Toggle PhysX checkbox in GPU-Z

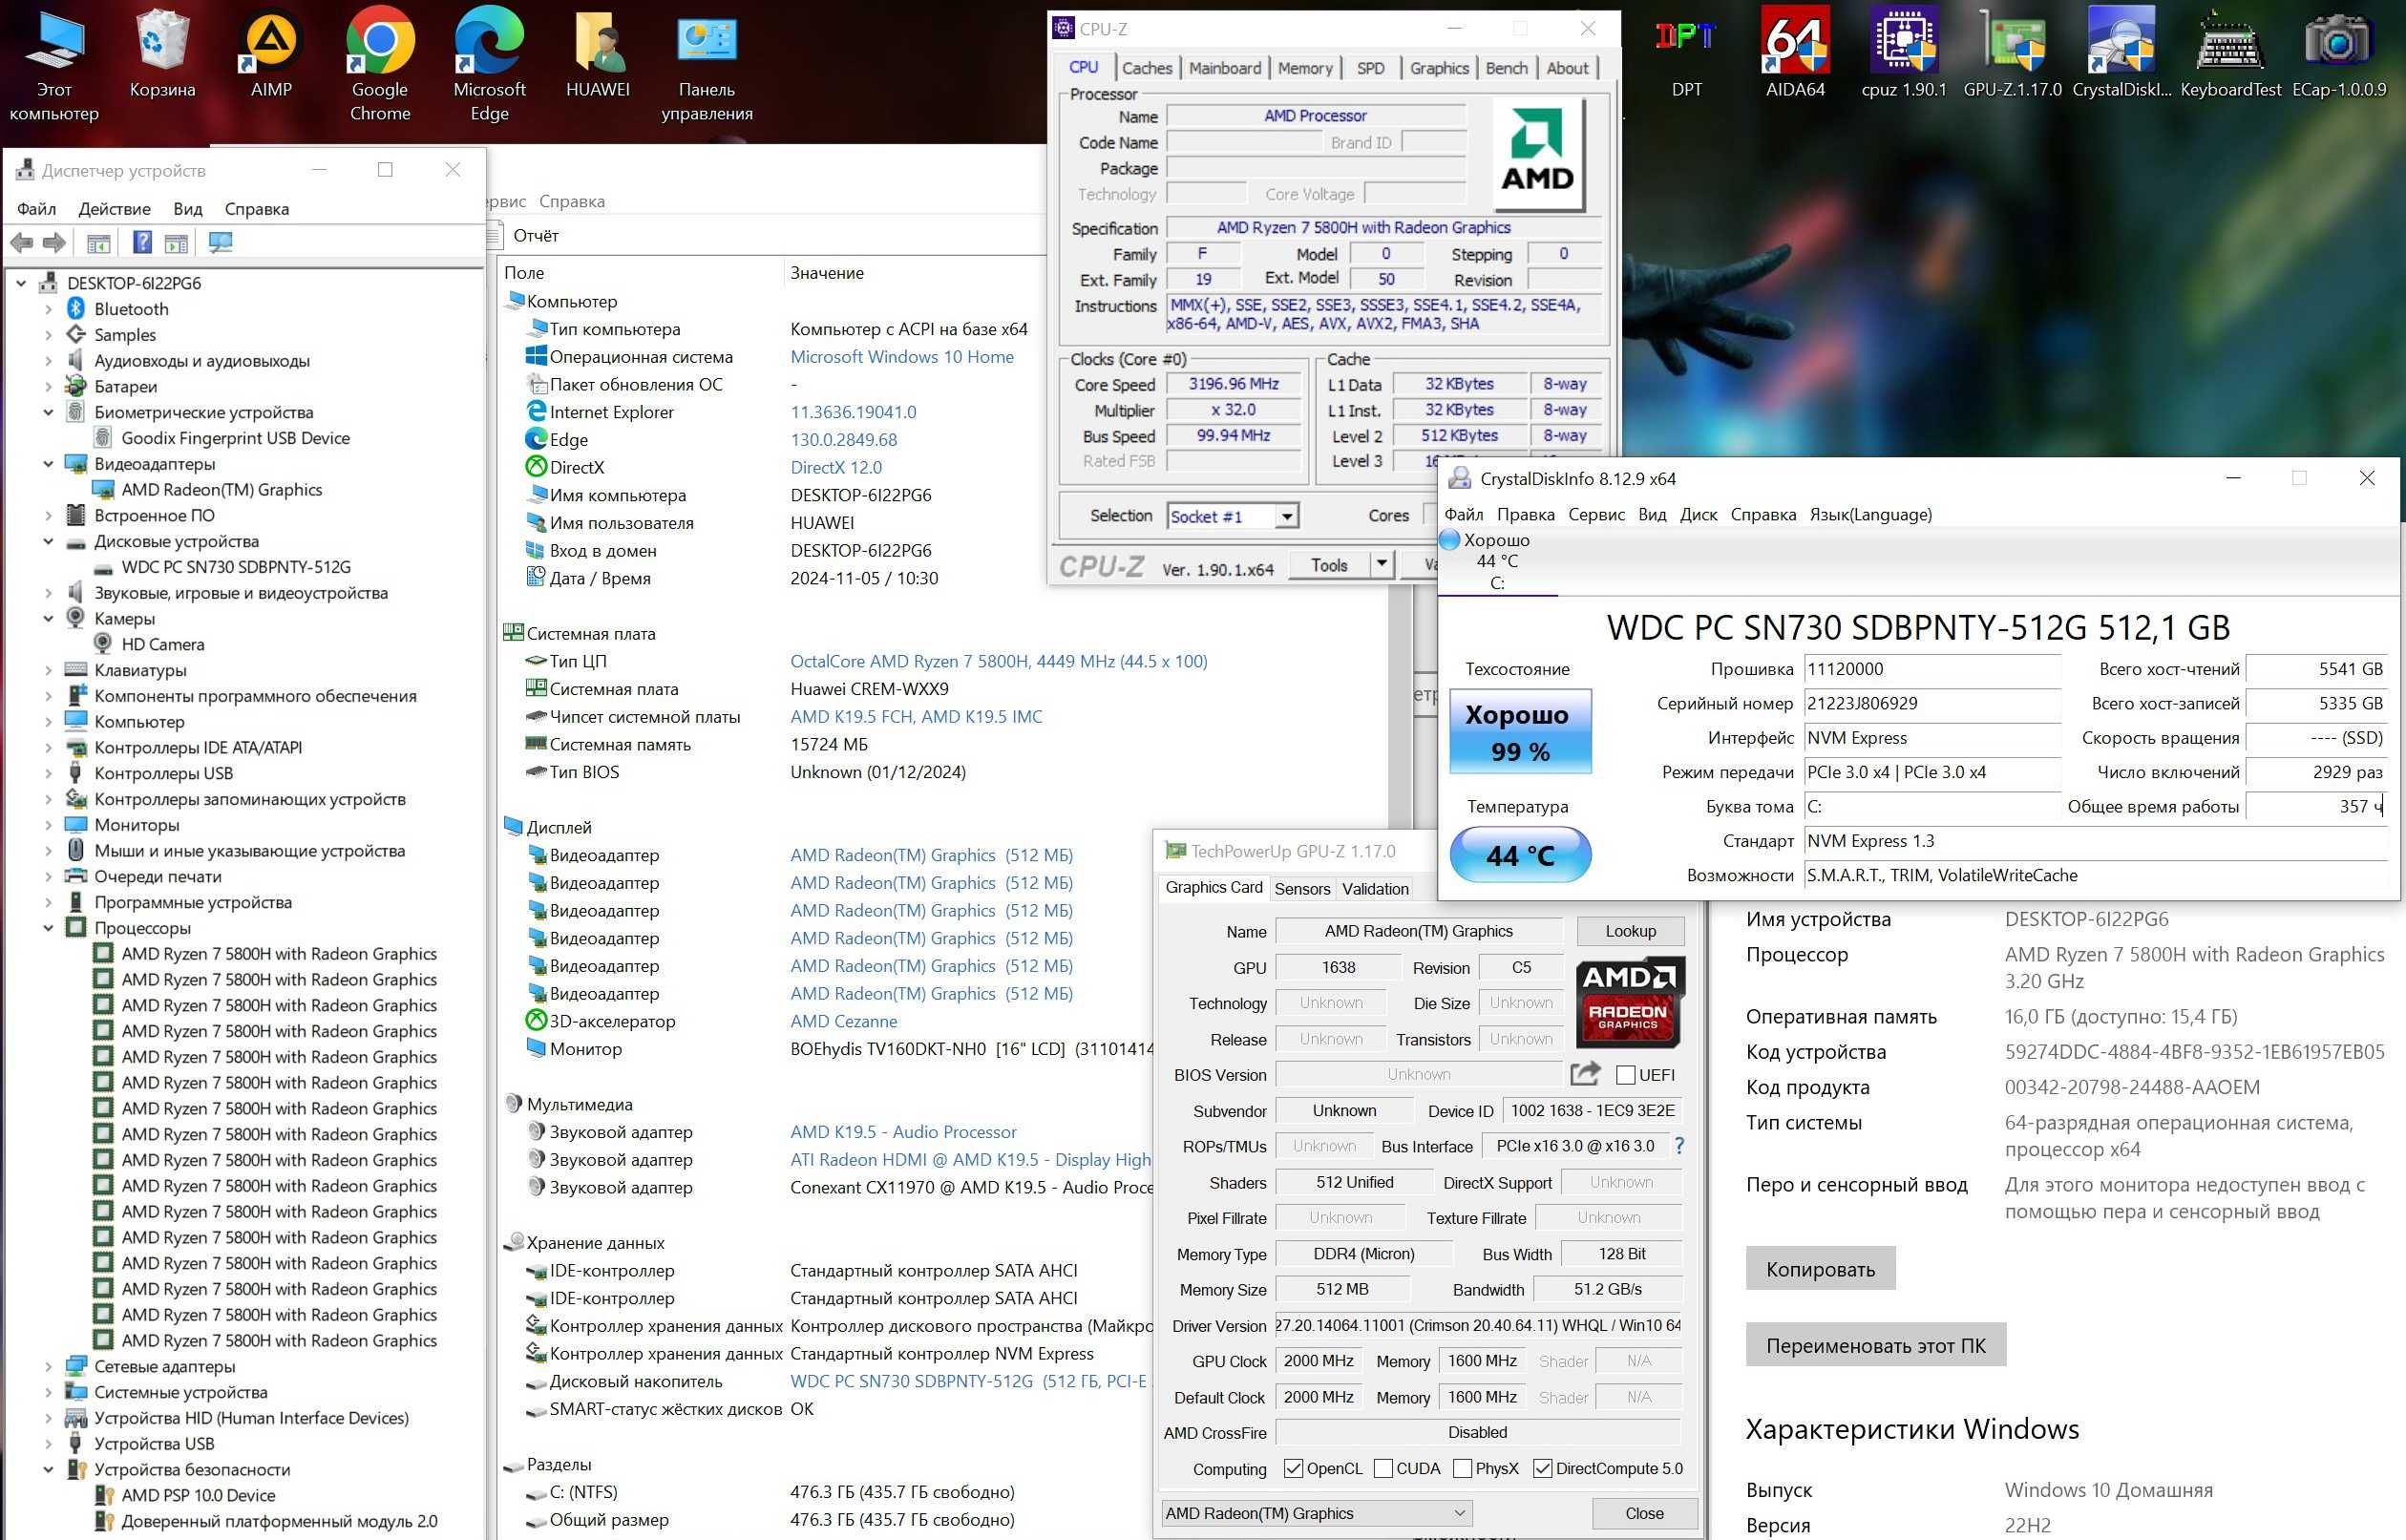1462,1468
